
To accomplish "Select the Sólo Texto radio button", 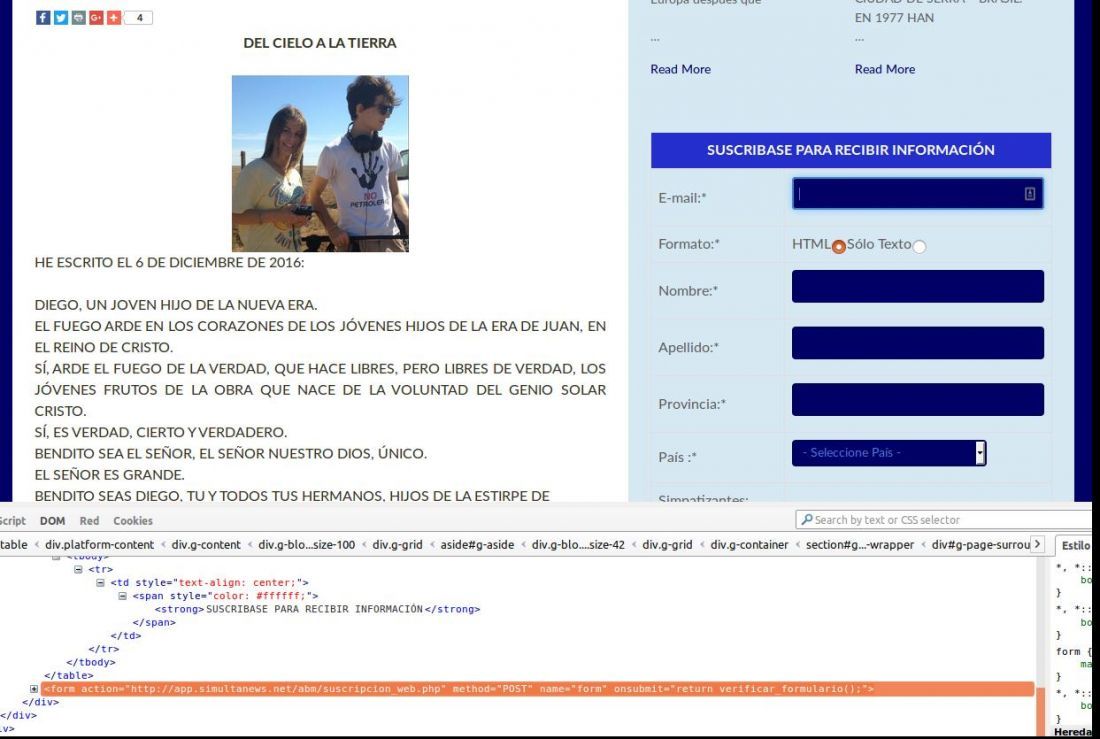I will (x=919, y=246).
